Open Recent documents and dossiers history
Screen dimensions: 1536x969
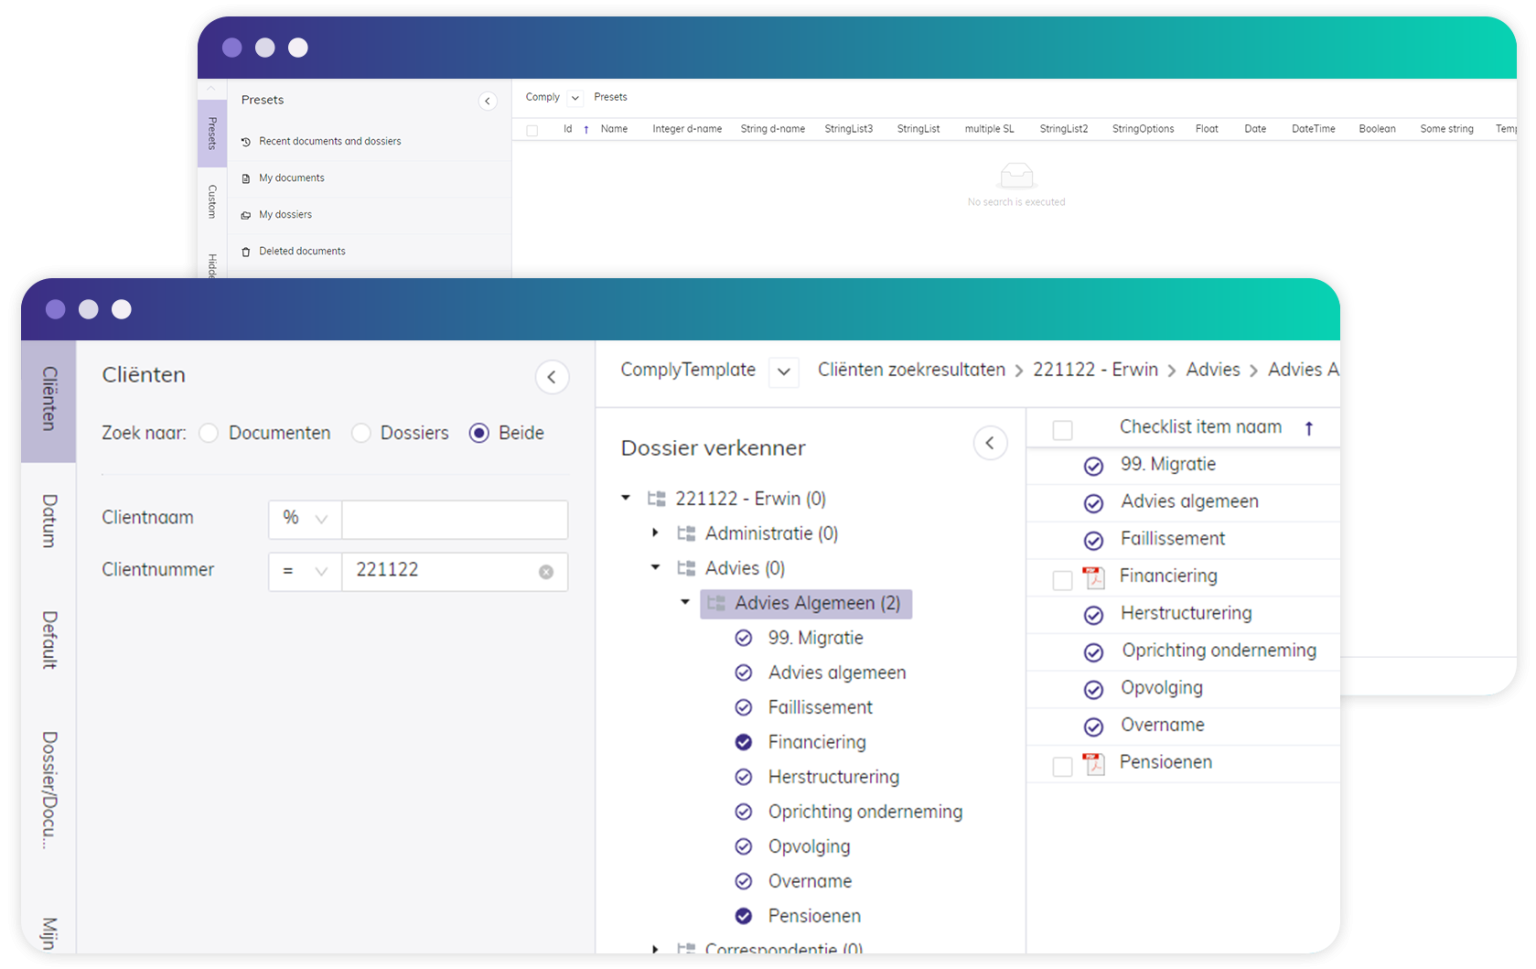[x=246, y=141]
